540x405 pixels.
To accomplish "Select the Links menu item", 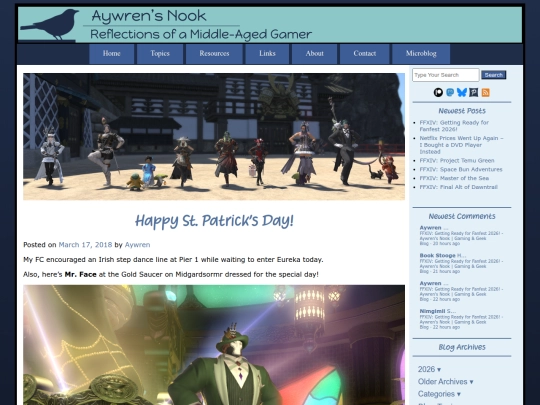I will coord(267,54).
